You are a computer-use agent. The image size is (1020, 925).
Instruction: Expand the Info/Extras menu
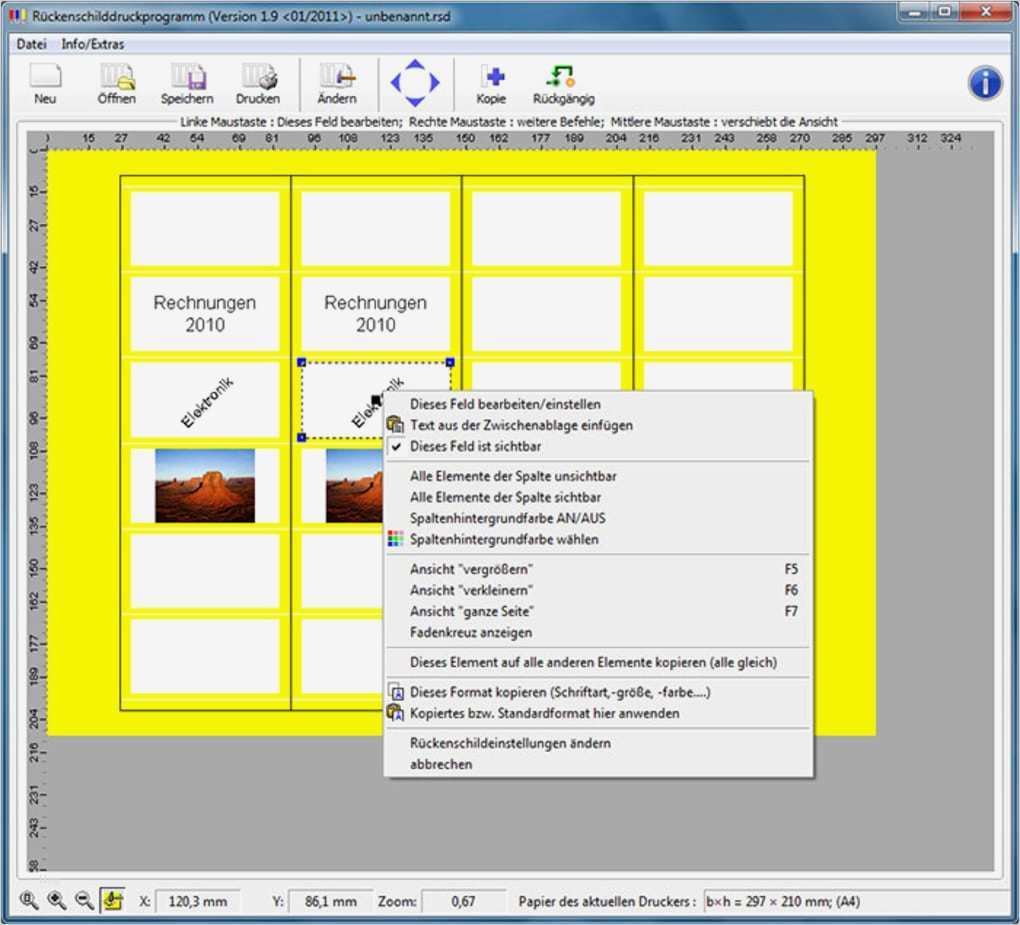pos(92,45)
